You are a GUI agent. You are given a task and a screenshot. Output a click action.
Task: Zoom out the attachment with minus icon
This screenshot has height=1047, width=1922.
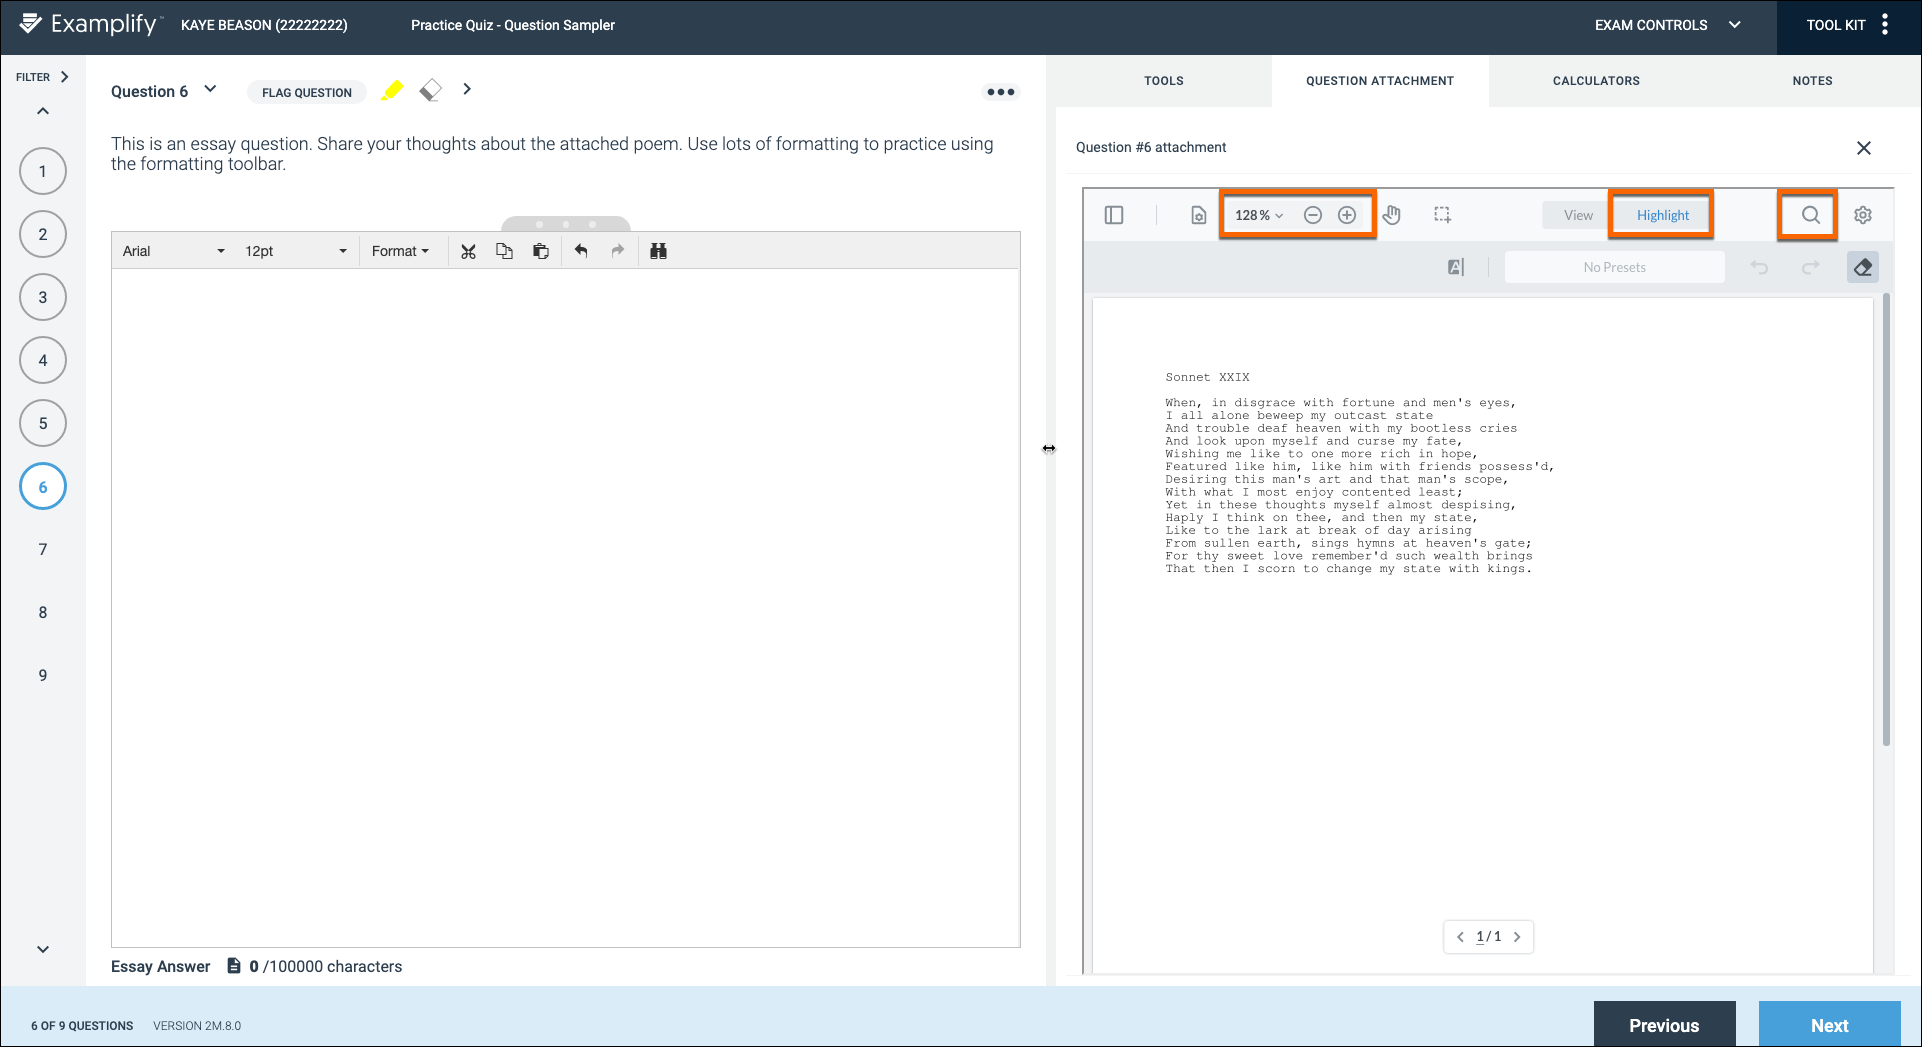pyautogui.click(x=1313, y=215)
